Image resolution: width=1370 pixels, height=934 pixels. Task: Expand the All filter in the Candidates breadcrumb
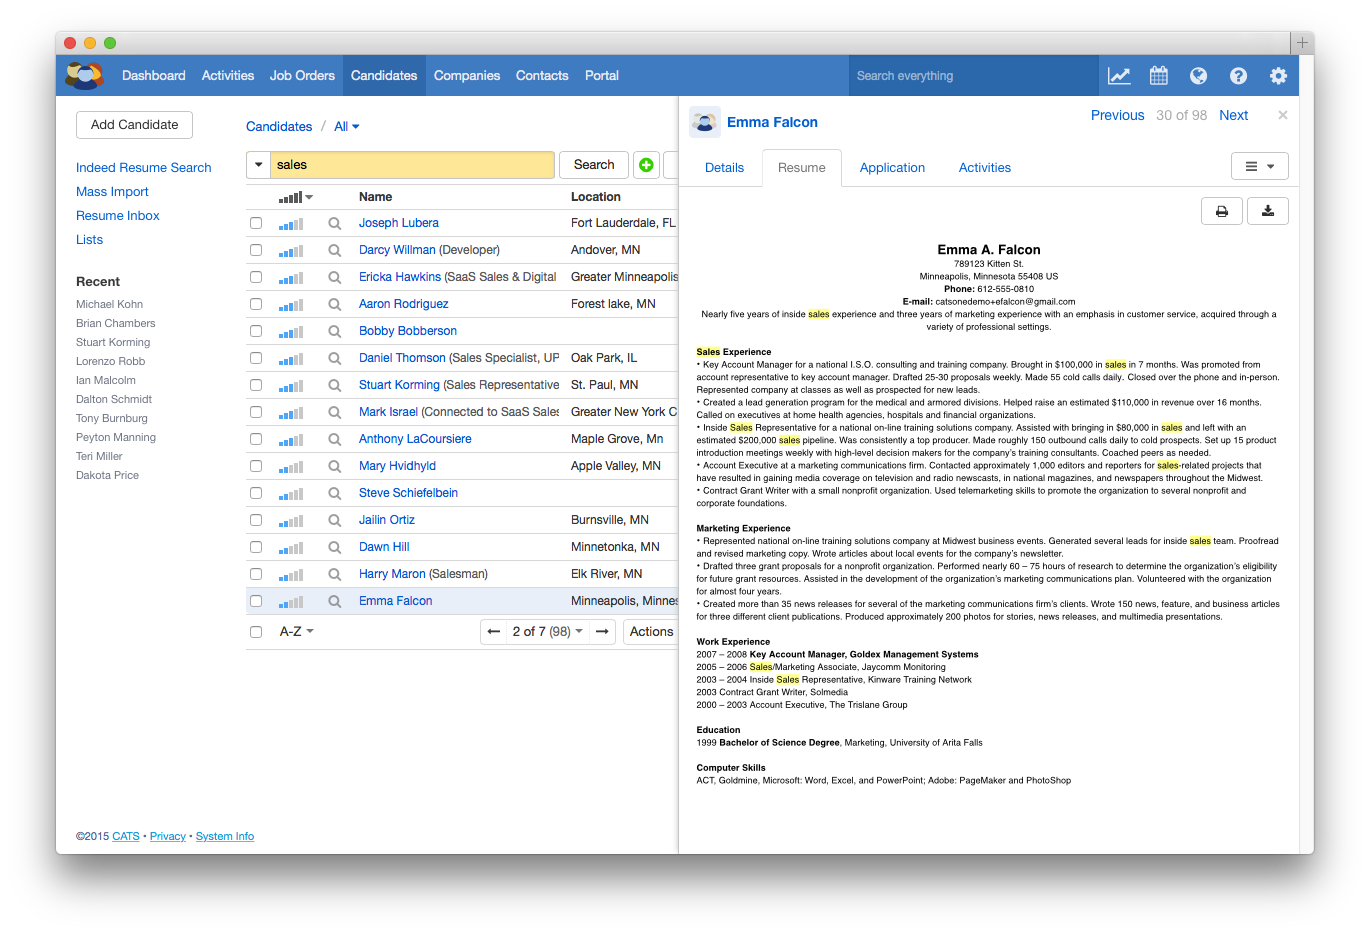pyautogui.click(x=346, y=126)
